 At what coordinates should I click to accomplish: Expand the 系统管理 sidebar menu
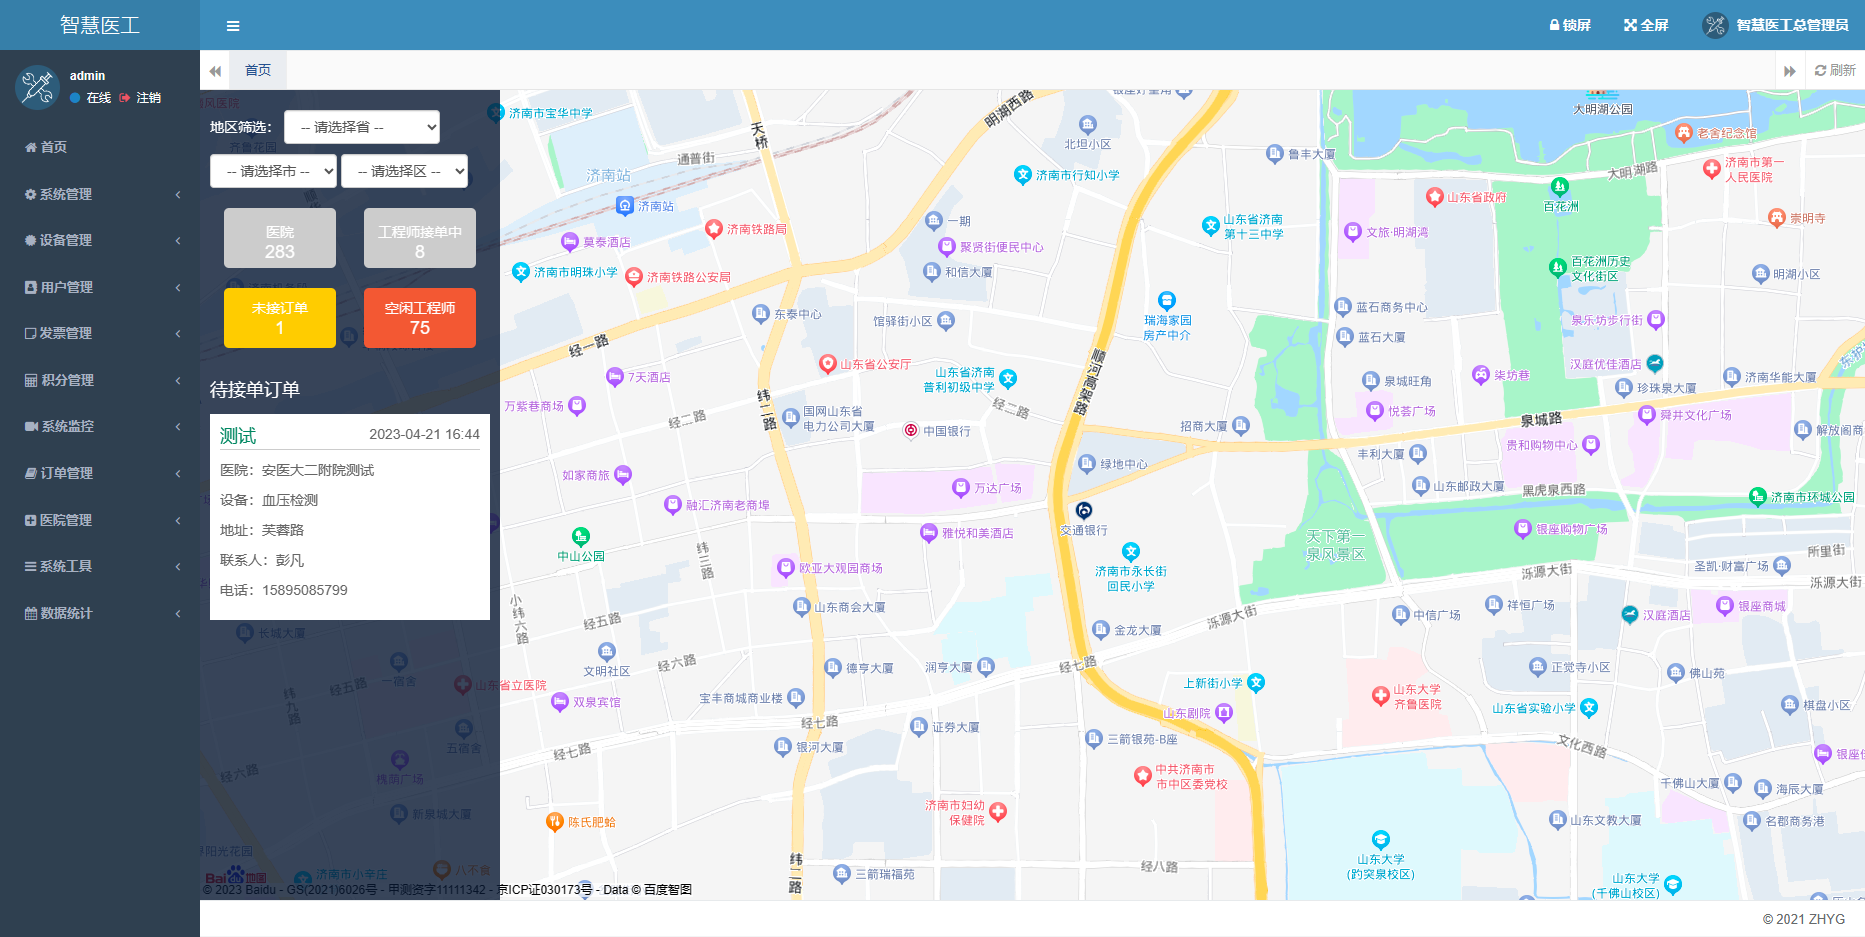(100, 194)
